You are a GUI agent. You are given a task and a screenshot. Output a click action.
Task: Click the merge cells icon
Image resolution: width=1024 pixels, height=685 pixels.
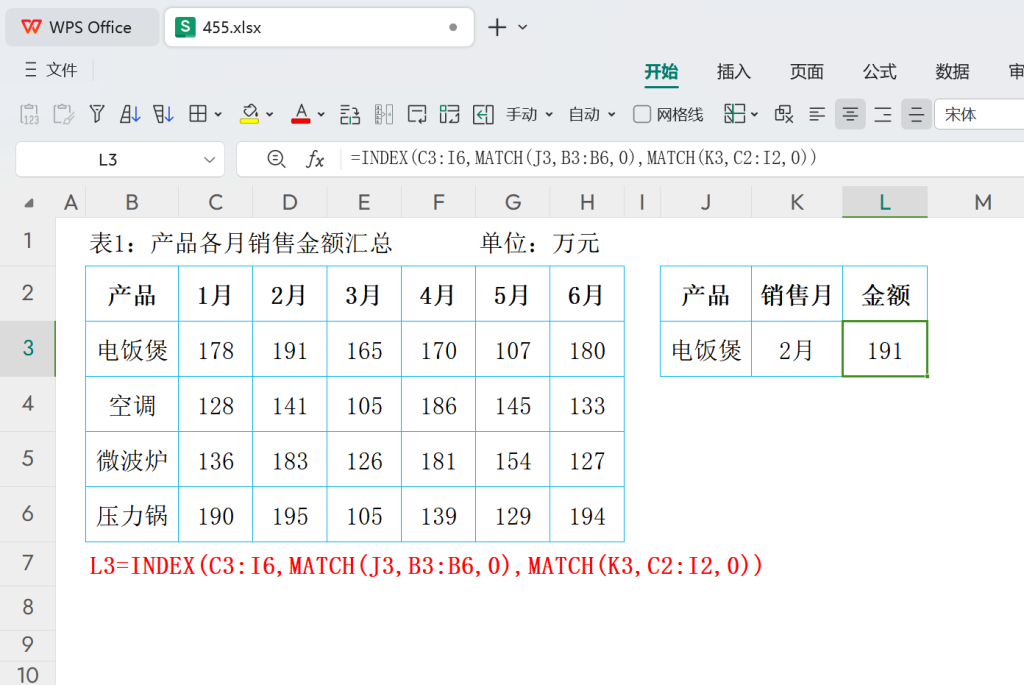(449, 114)
